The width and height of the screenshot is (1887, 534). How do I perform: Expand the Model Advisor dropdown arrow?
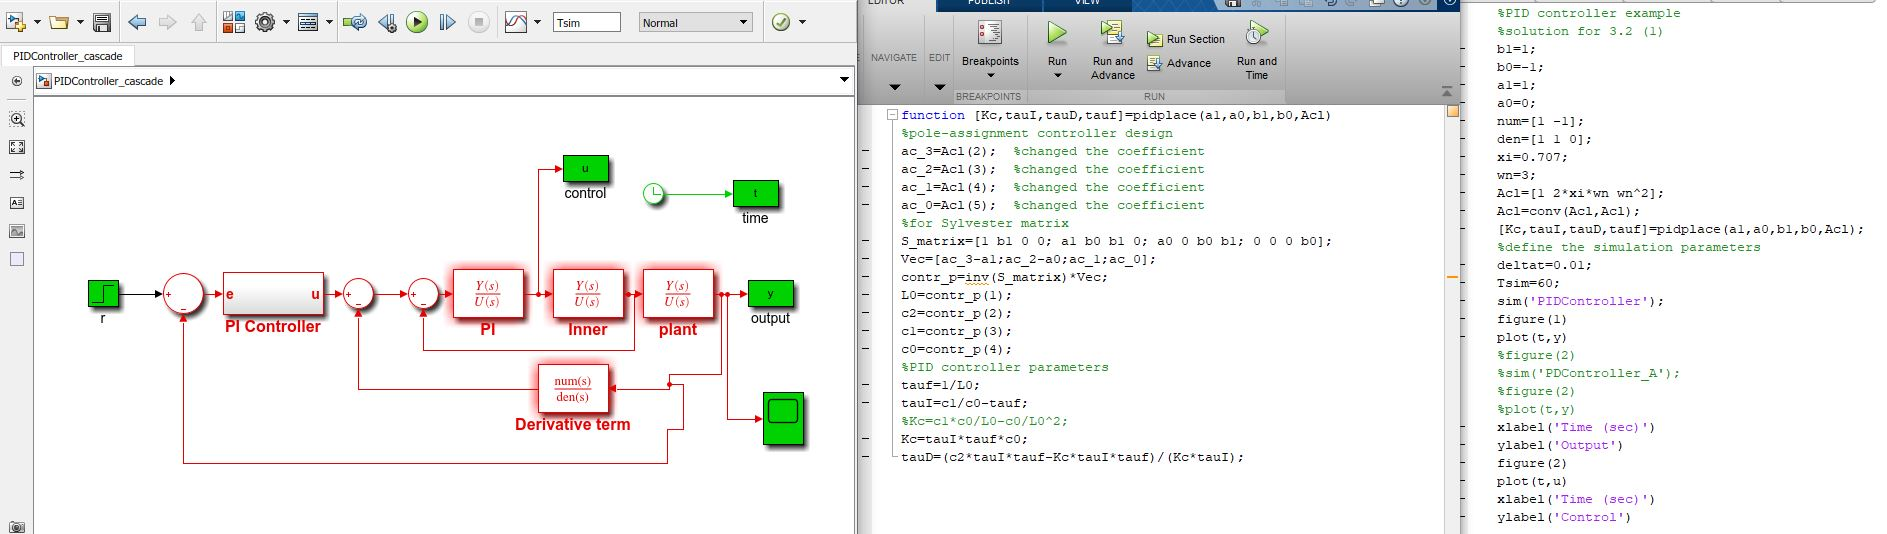coord(802,22)
